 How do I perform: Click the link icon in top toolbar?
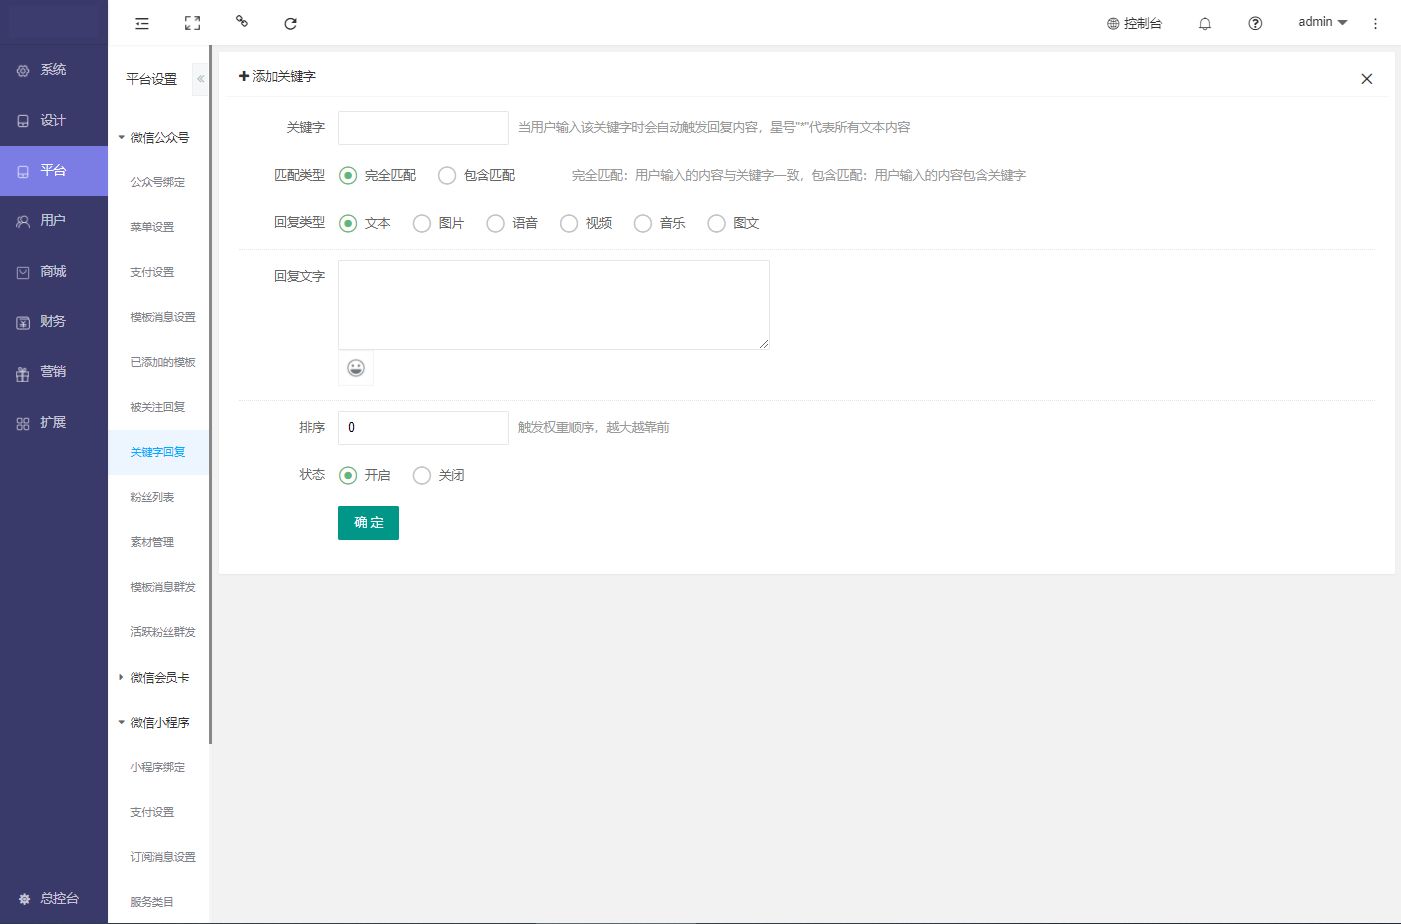(x=241, y=21)
